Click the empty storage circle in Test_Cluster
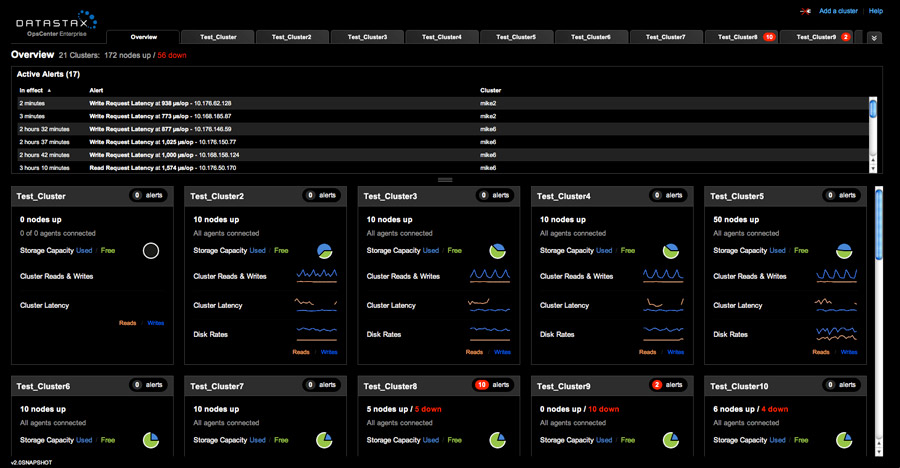 [151, 250]
